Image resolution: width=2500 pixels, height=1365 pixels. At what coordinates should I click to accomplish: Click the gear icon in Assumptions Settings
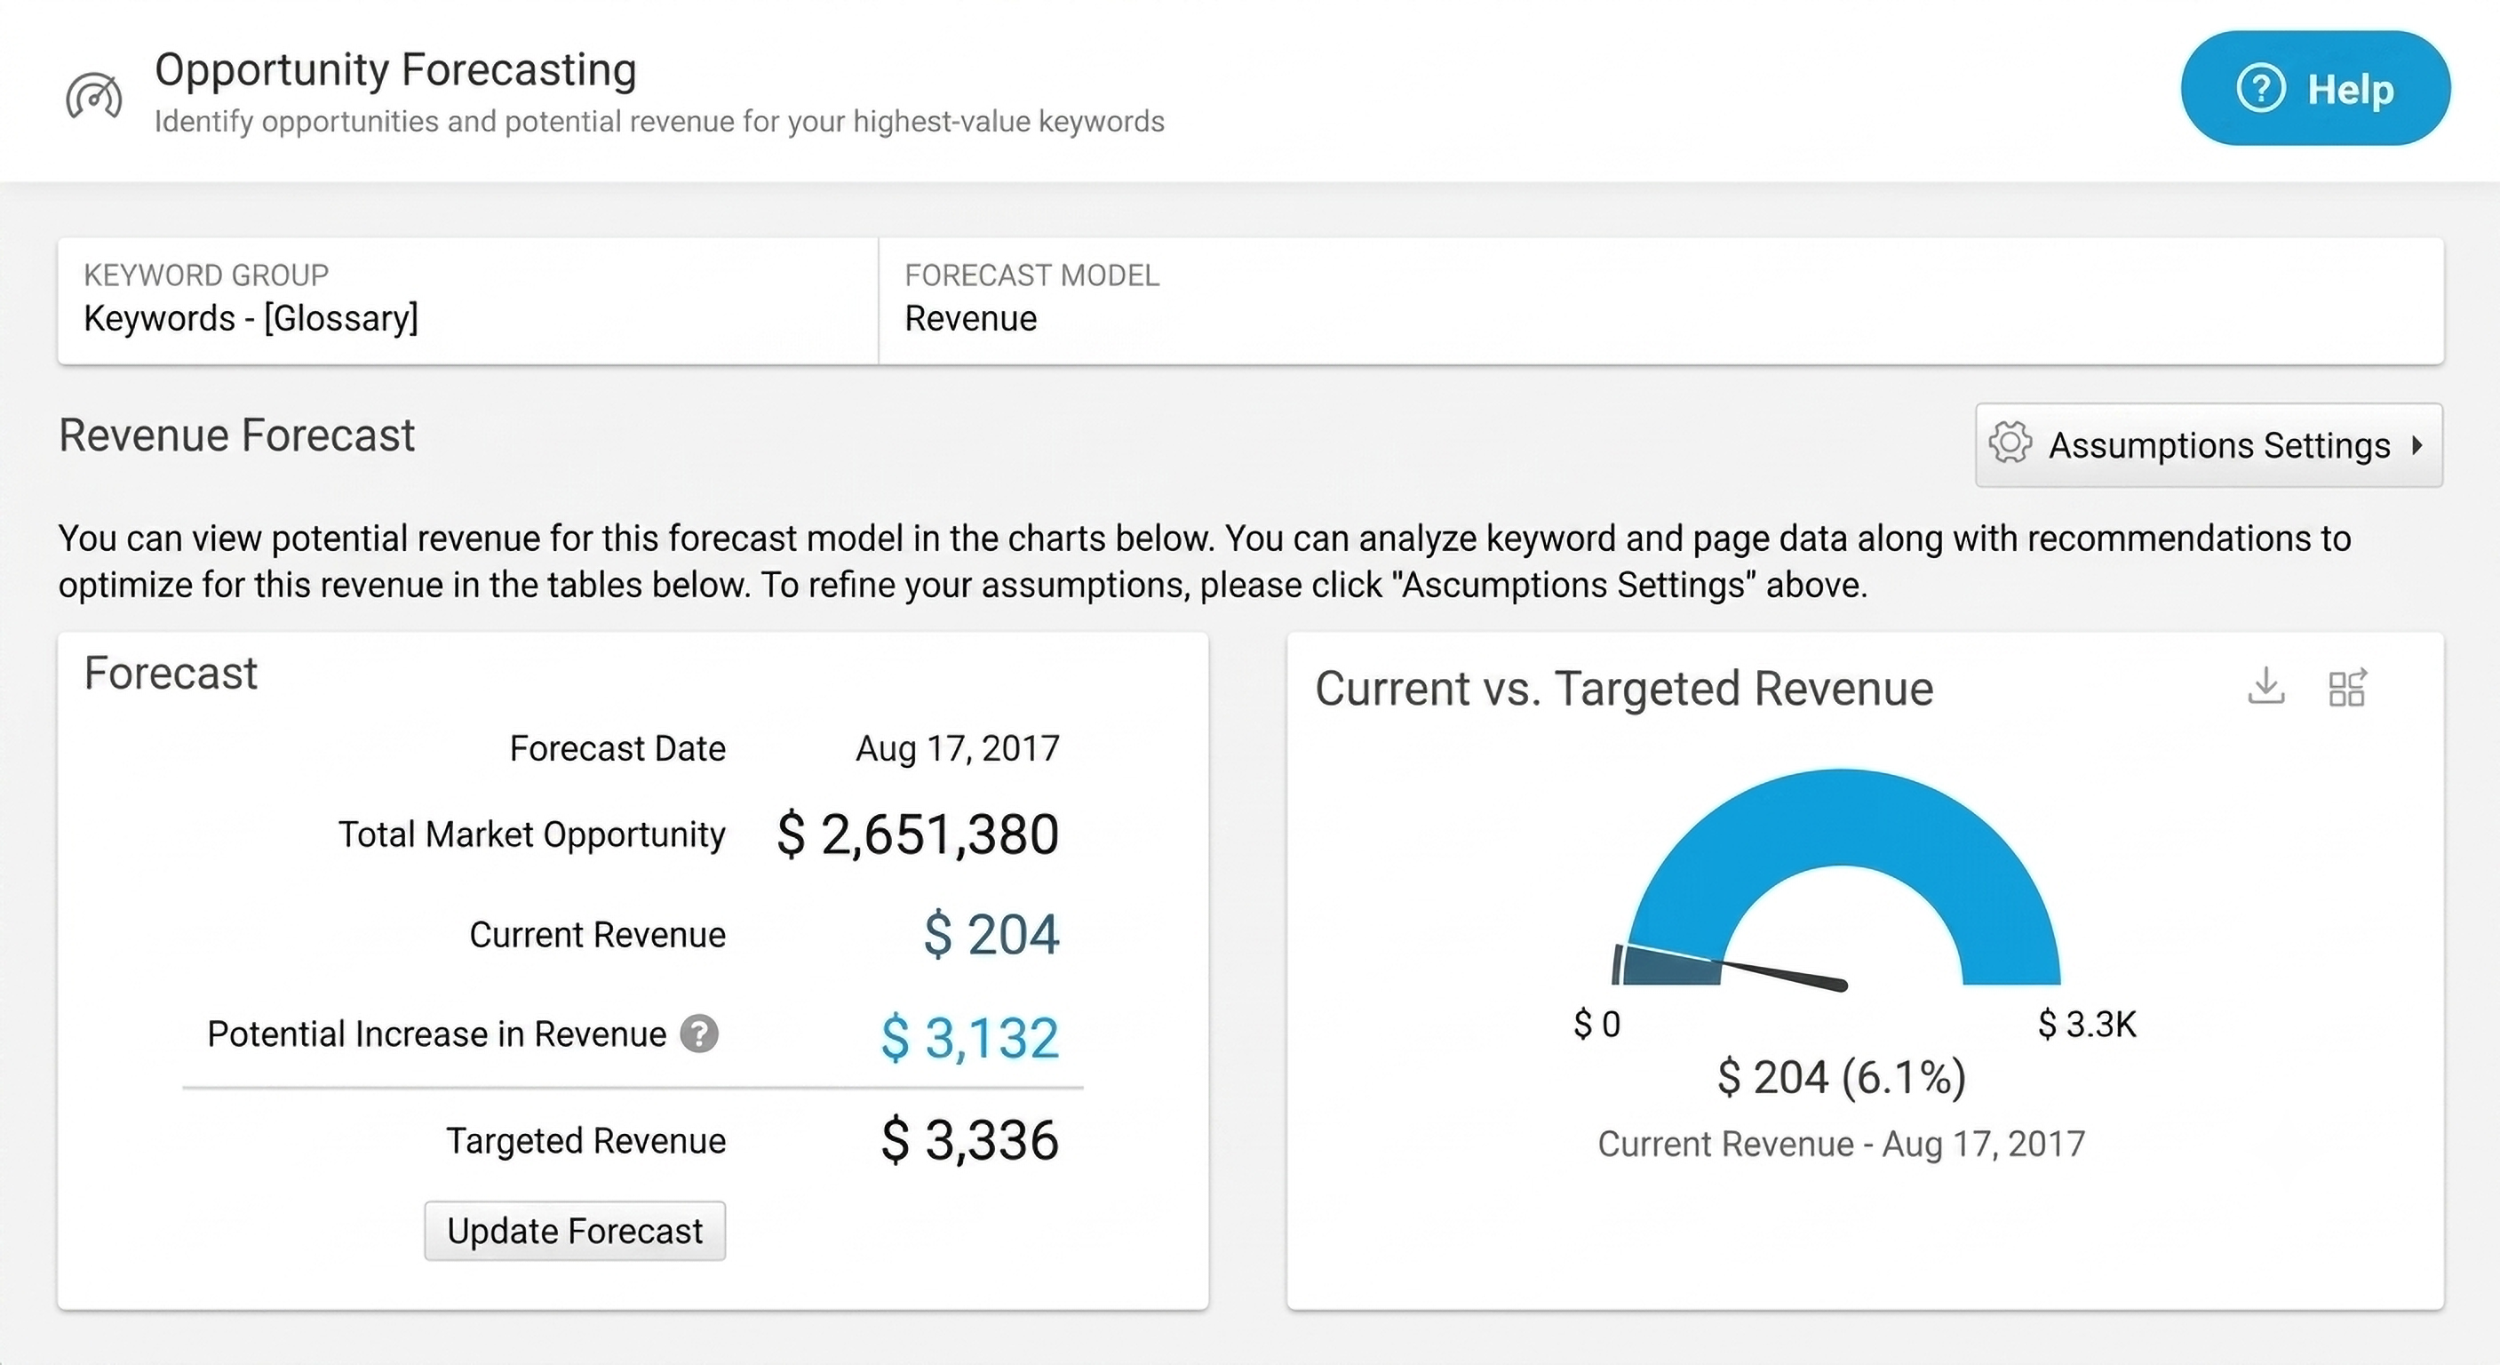tap(2010, 443)
